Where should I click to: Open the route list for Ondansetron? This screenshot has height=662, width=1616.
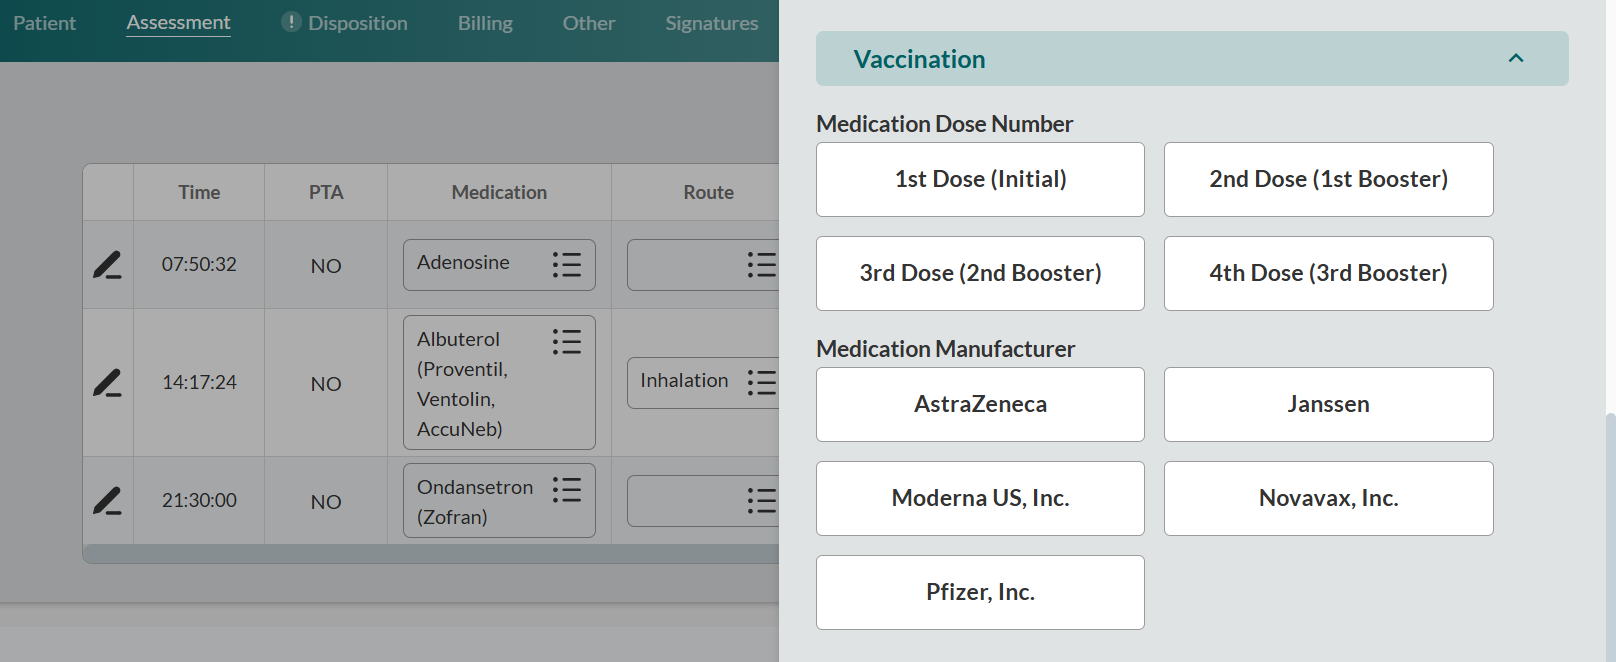pyautogui.click(x=760, y=500)
